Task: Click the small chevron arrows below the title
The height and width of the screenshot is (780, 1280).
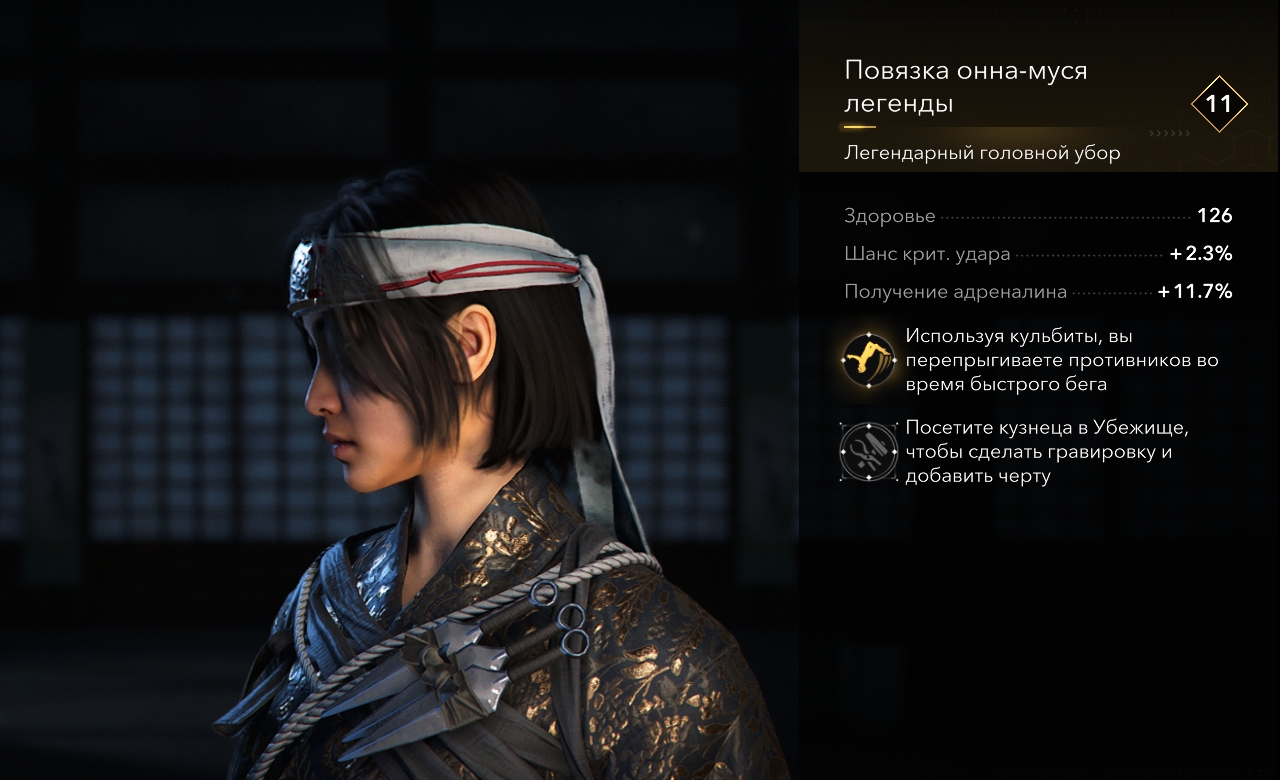Action: (1169, 132)
